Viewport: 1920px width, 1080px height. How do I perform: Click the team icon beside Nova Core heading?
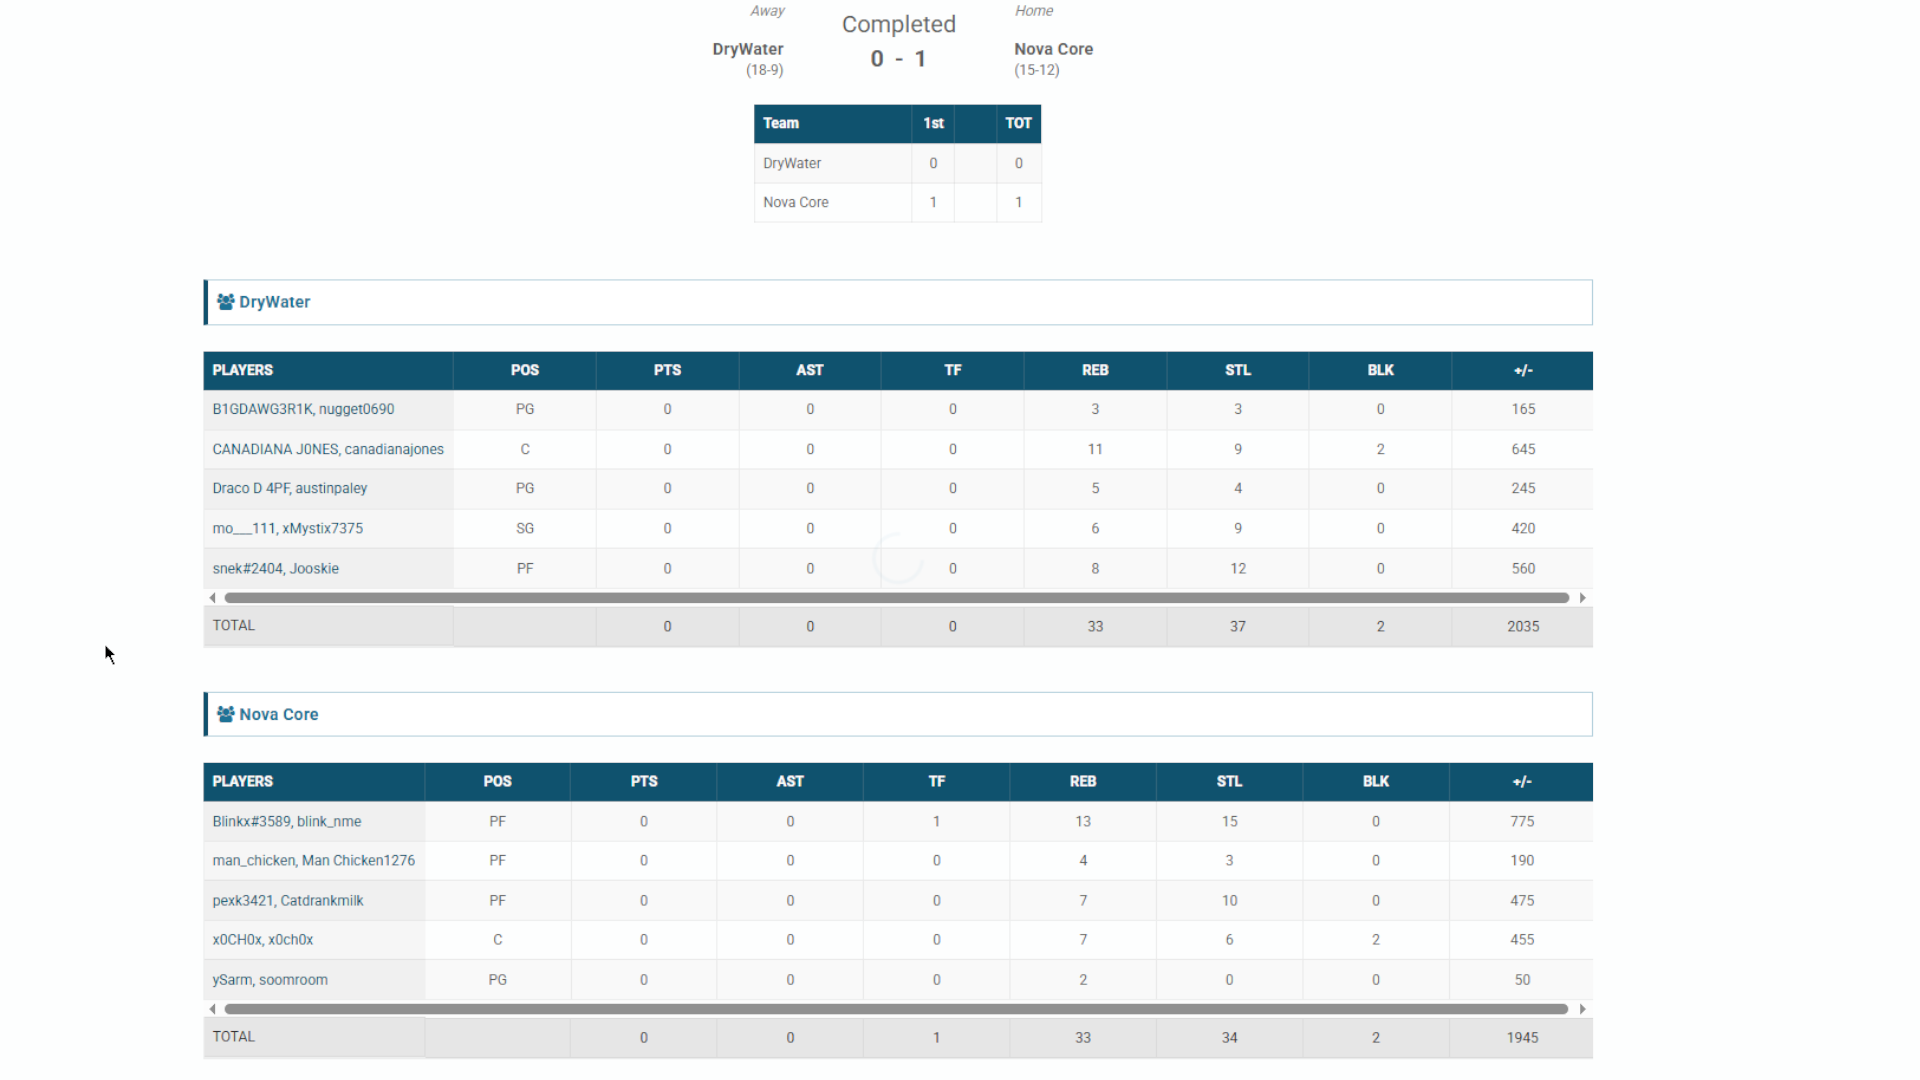pos(226,714)
